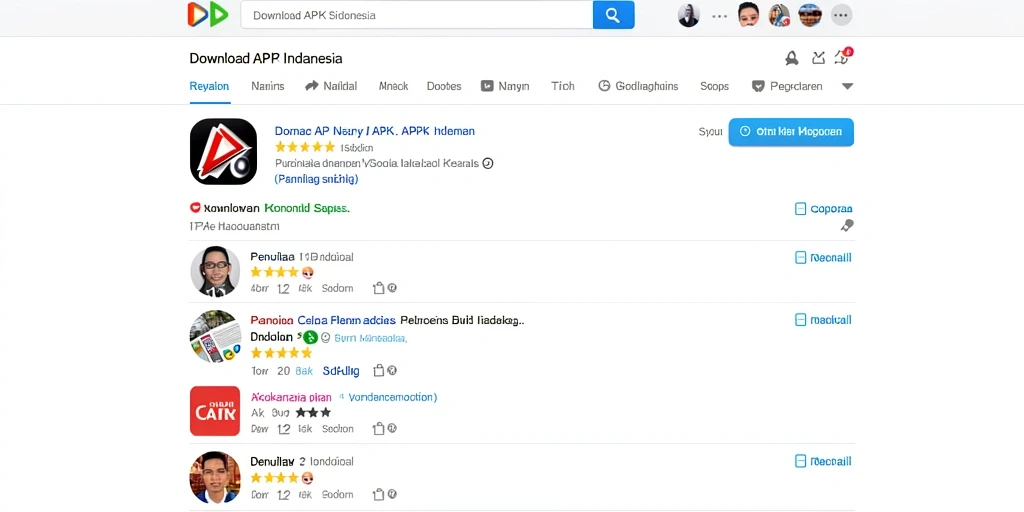Open the Vondancemoction) link
1024x512 pixels.
coord(392,397)
